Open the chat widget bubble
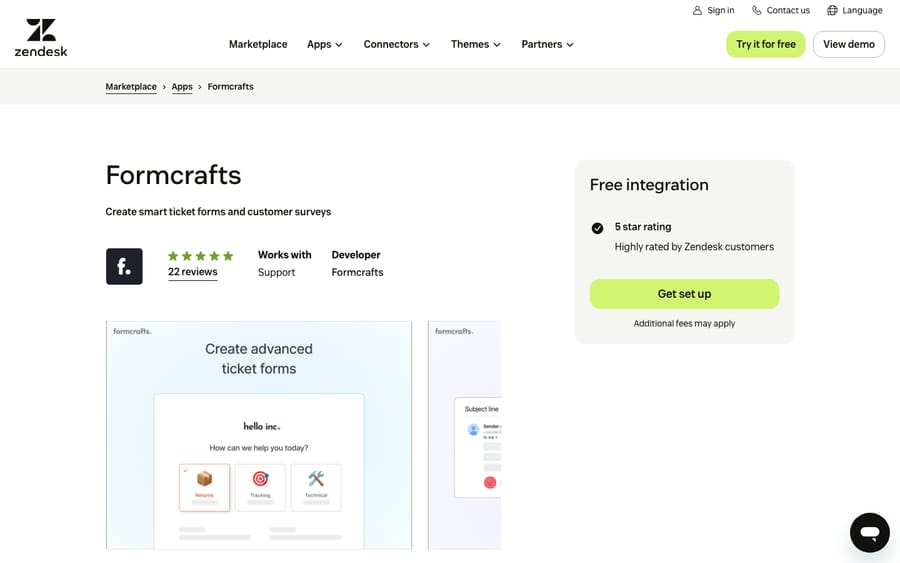 pos(870,533)
